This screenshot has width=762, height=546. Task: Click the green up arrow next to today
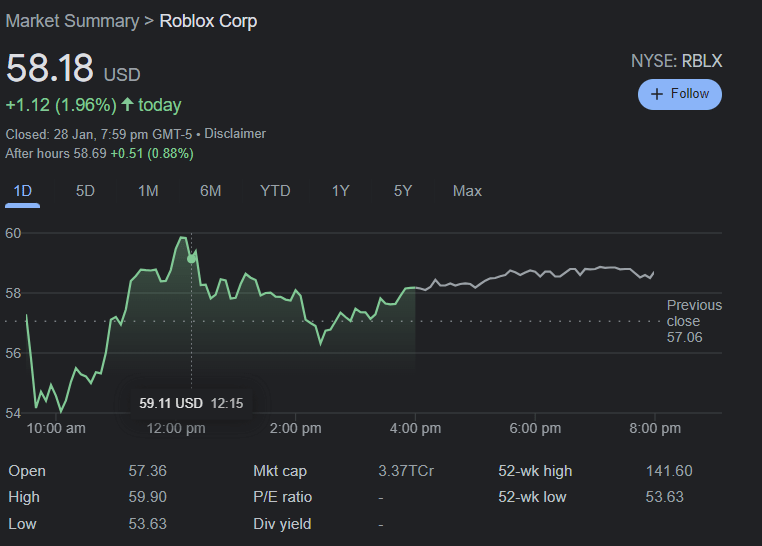click(x=127, y=104)
